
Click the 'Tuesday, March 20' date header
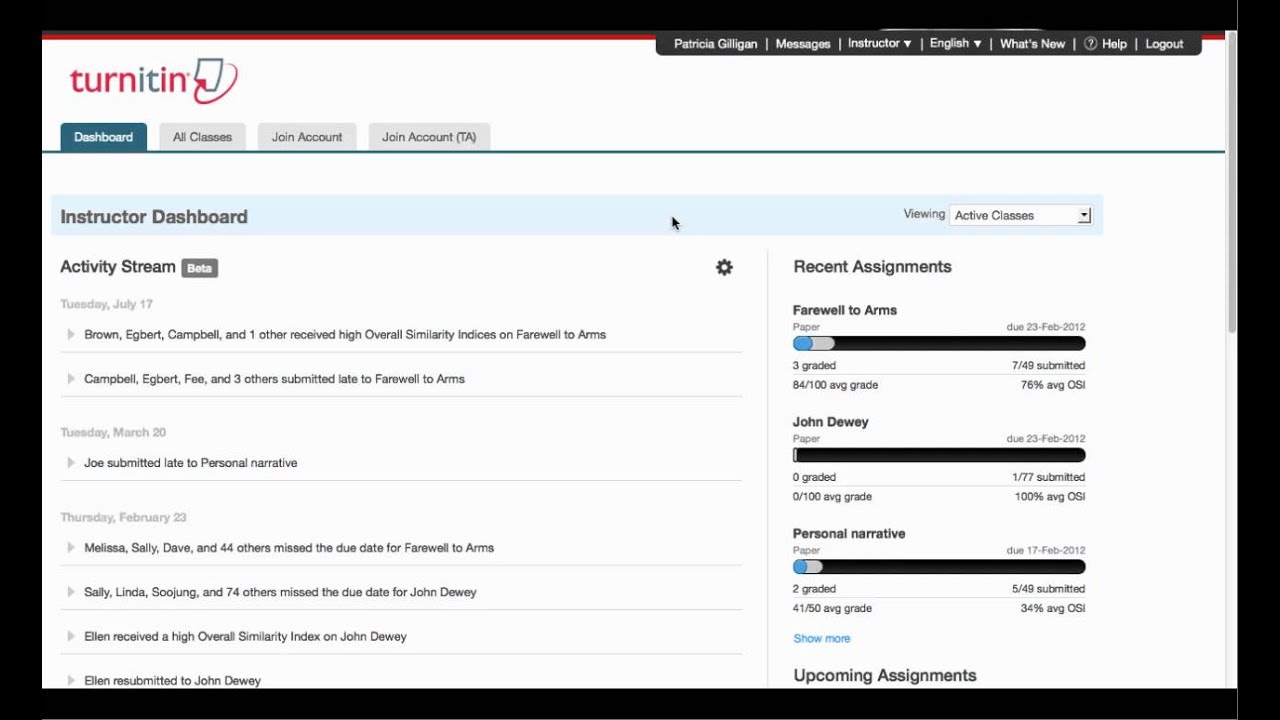pos(113,433)
